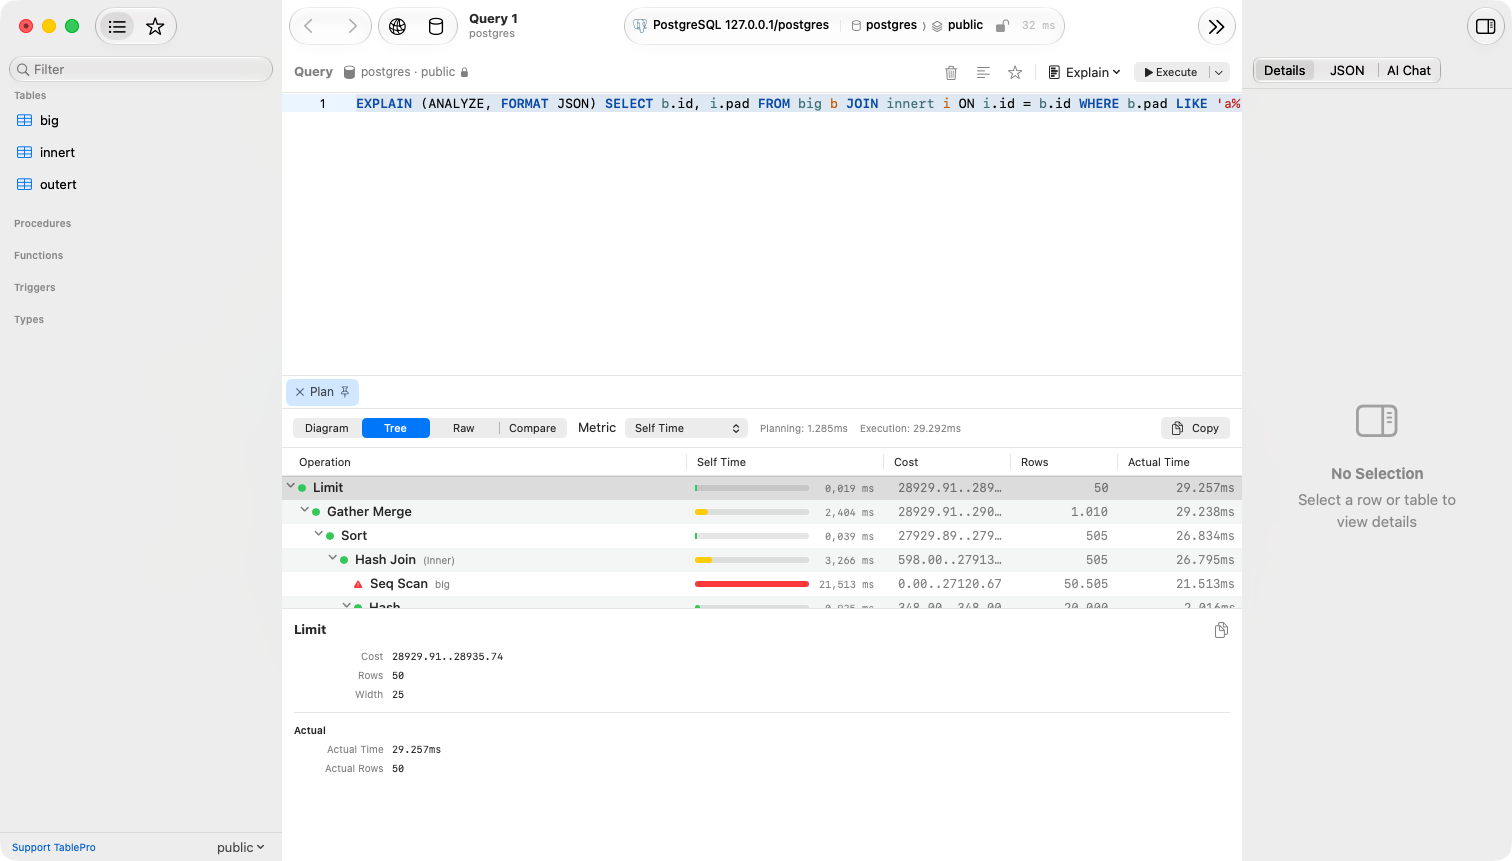Copy the plan with the Copy button
The width and height of the screenshot is (1512, 861).
point(1195,428)
